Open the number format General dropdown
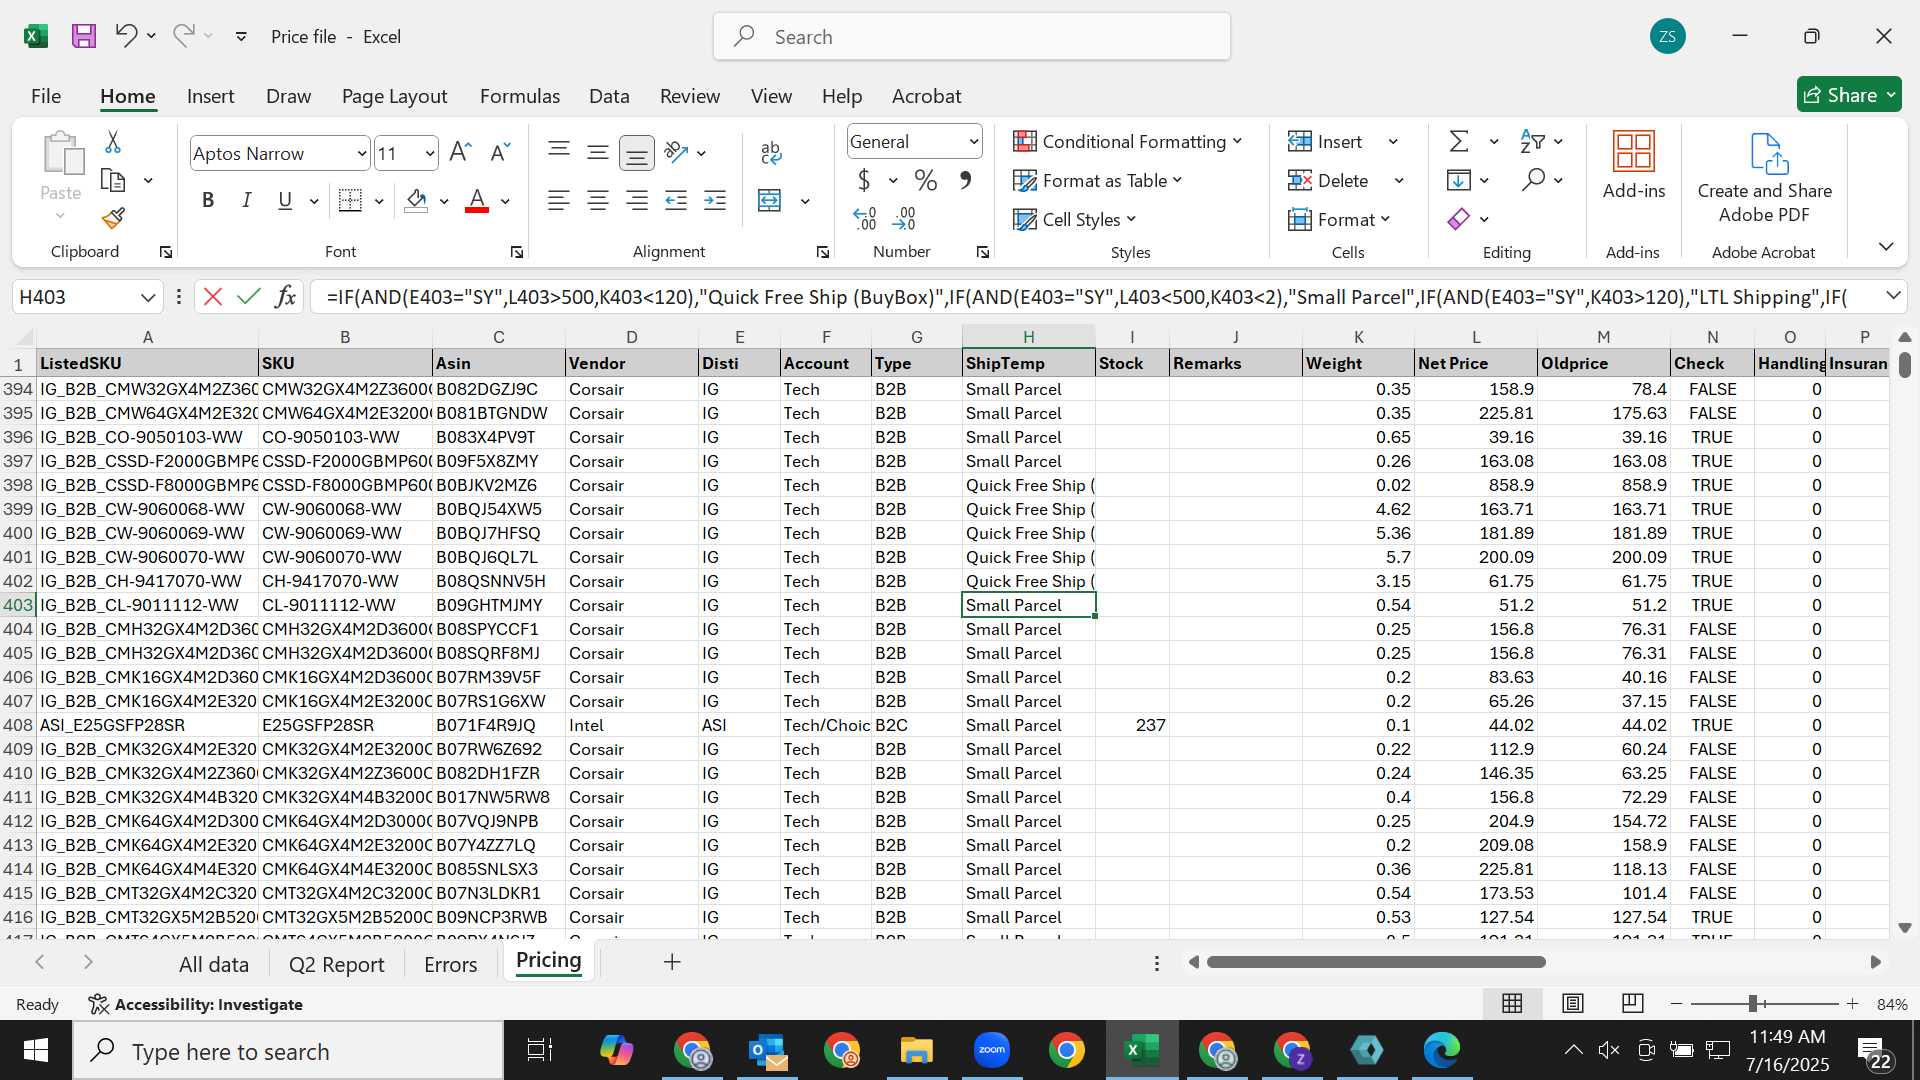This screenshot has height=1080, width=1920. click(973, 142)
